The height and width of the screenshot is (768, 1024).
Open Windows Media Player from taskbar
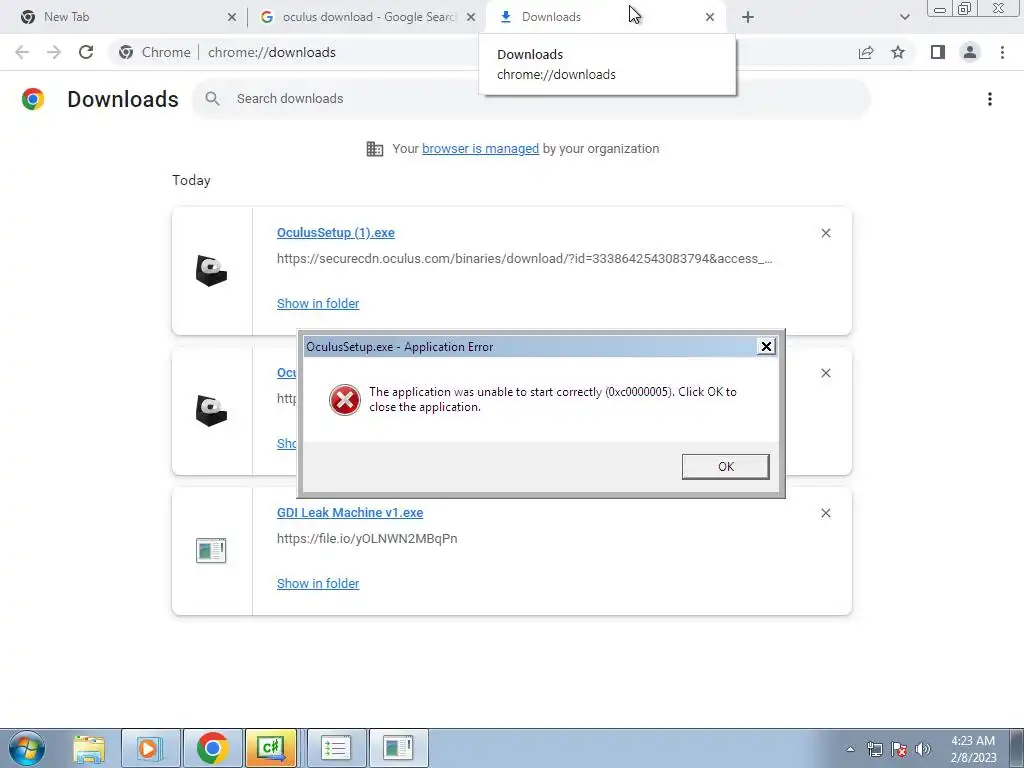point(150,748)
